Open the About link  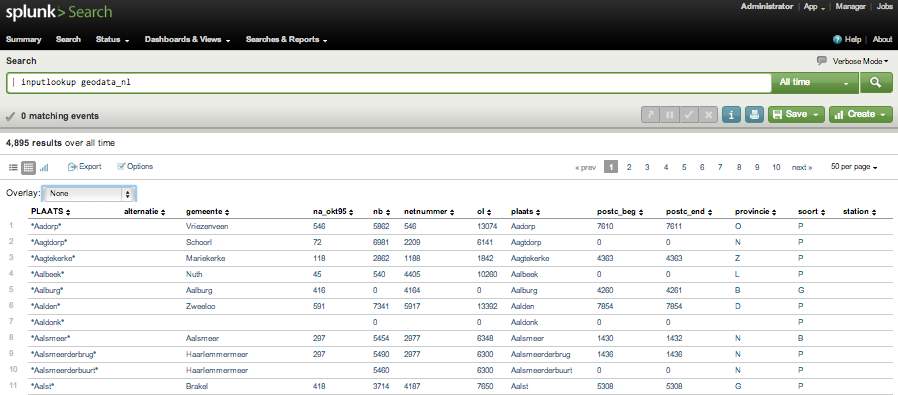[883, 40]
